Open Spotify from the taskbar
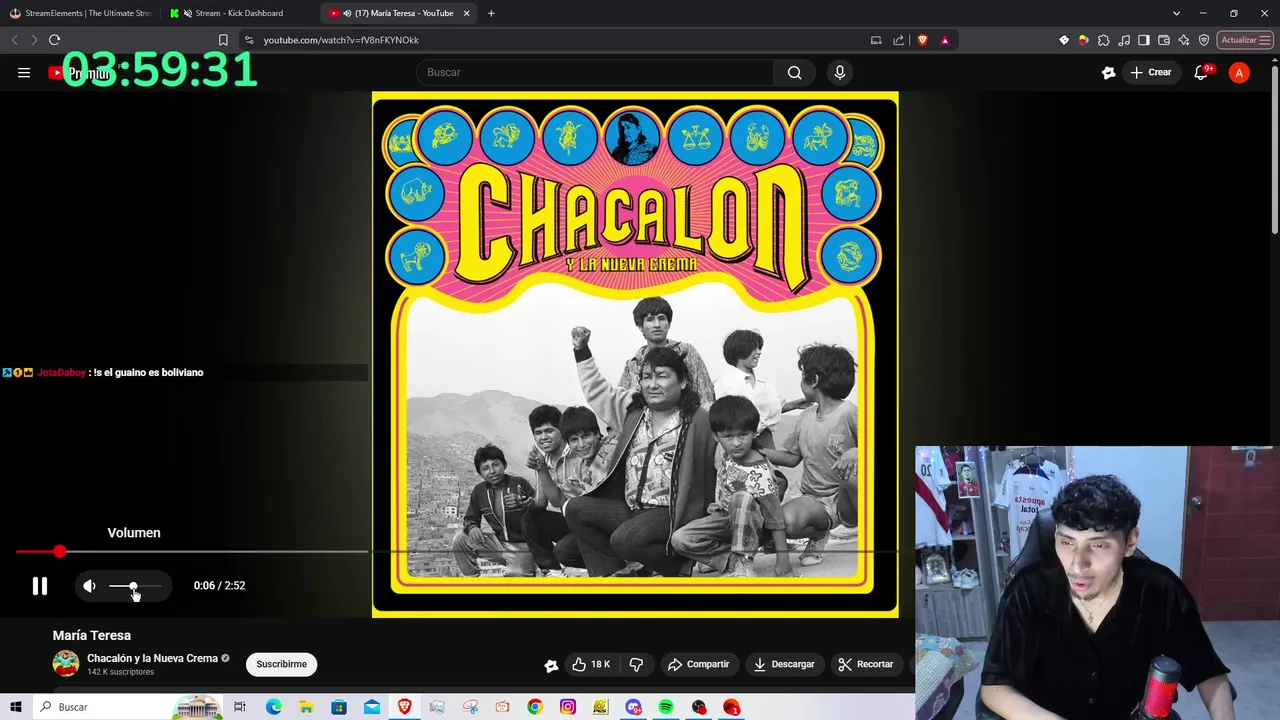Image resolution: width=1280 pixels, height=720 pixels. pos(666,707)
